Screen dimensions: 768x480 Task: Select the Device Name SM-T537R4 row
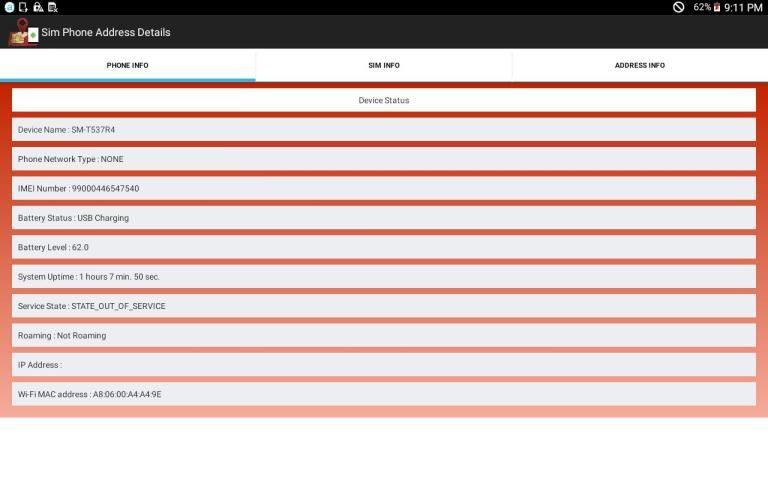point(384,130)
